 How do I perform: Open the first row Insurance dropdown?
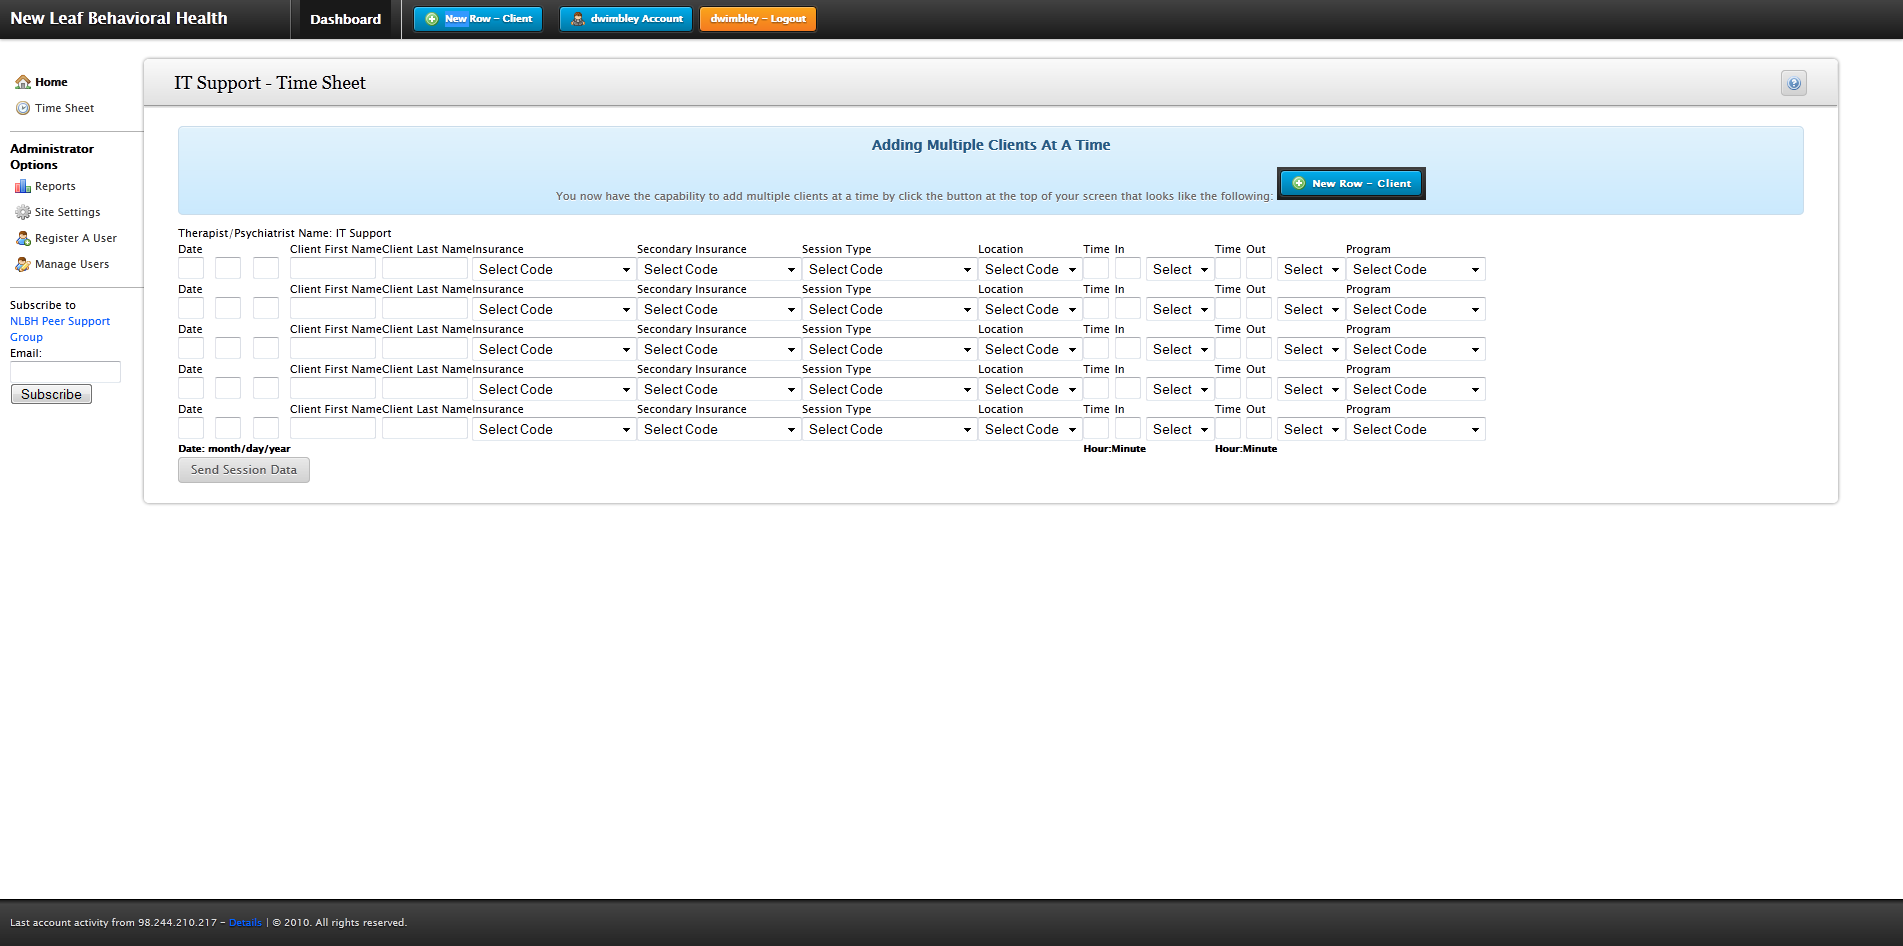(554, 269)
